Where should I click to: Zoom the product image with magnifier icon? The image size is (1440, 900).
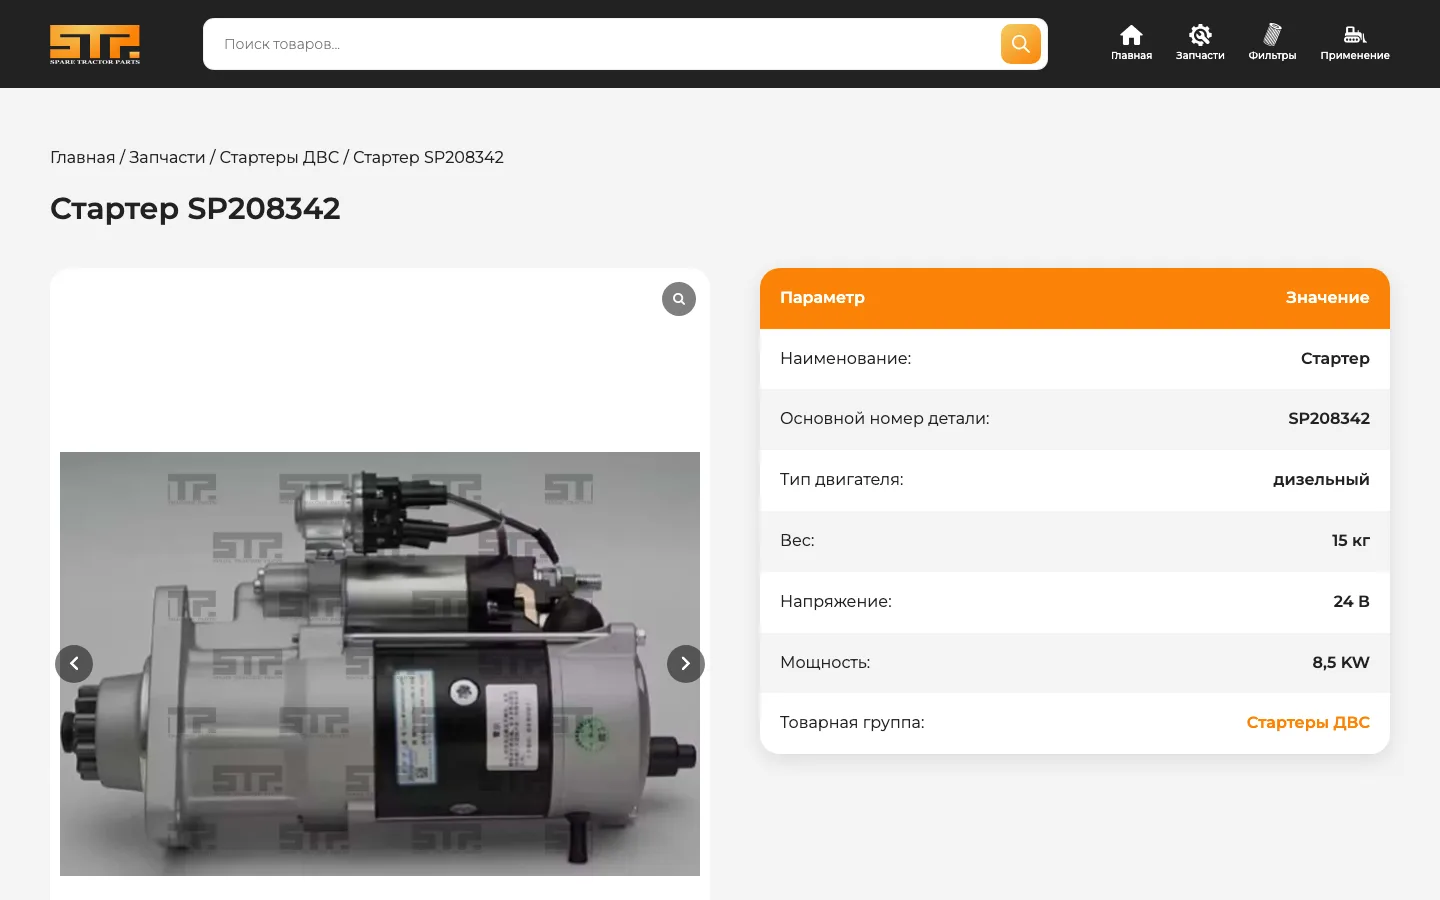coord(679,299)
